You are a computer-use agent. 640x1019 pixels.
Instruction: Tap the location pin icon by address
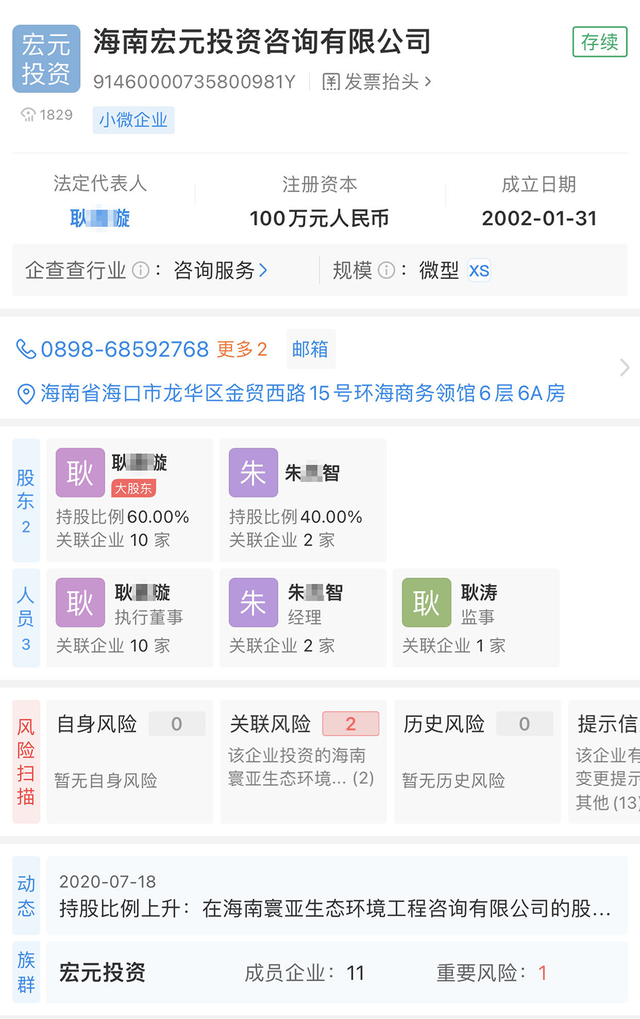(25, 394)
